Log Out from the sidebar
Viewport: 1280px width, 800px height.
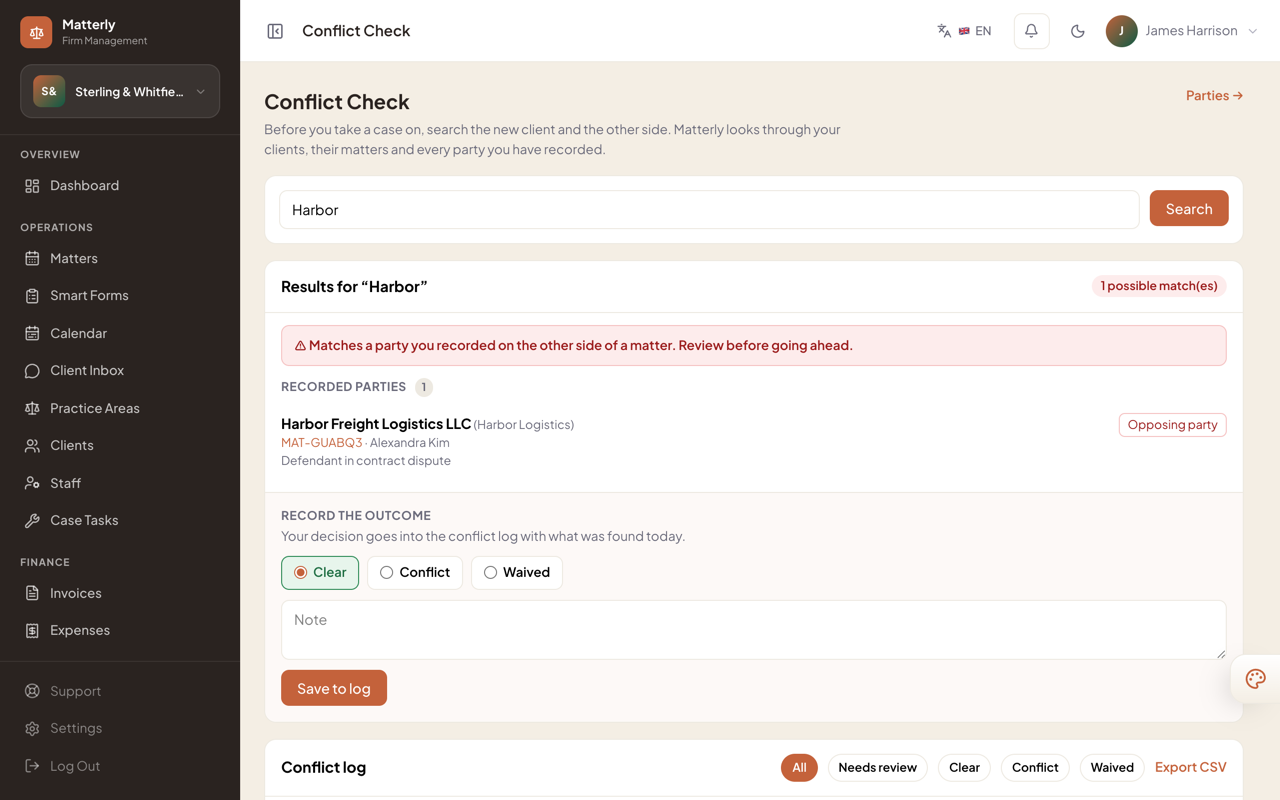click(75, 767)
